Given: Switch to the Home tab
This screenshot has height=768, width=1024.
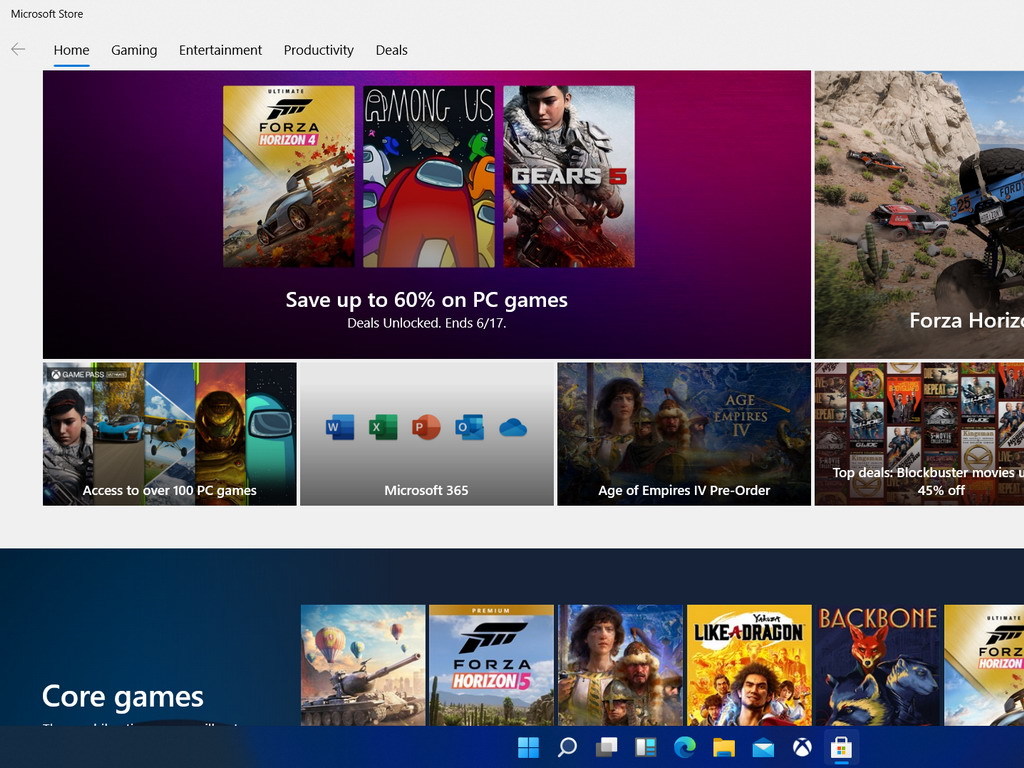Looking at the screenshot, I should pyautogui.click(x=71, y=50).
